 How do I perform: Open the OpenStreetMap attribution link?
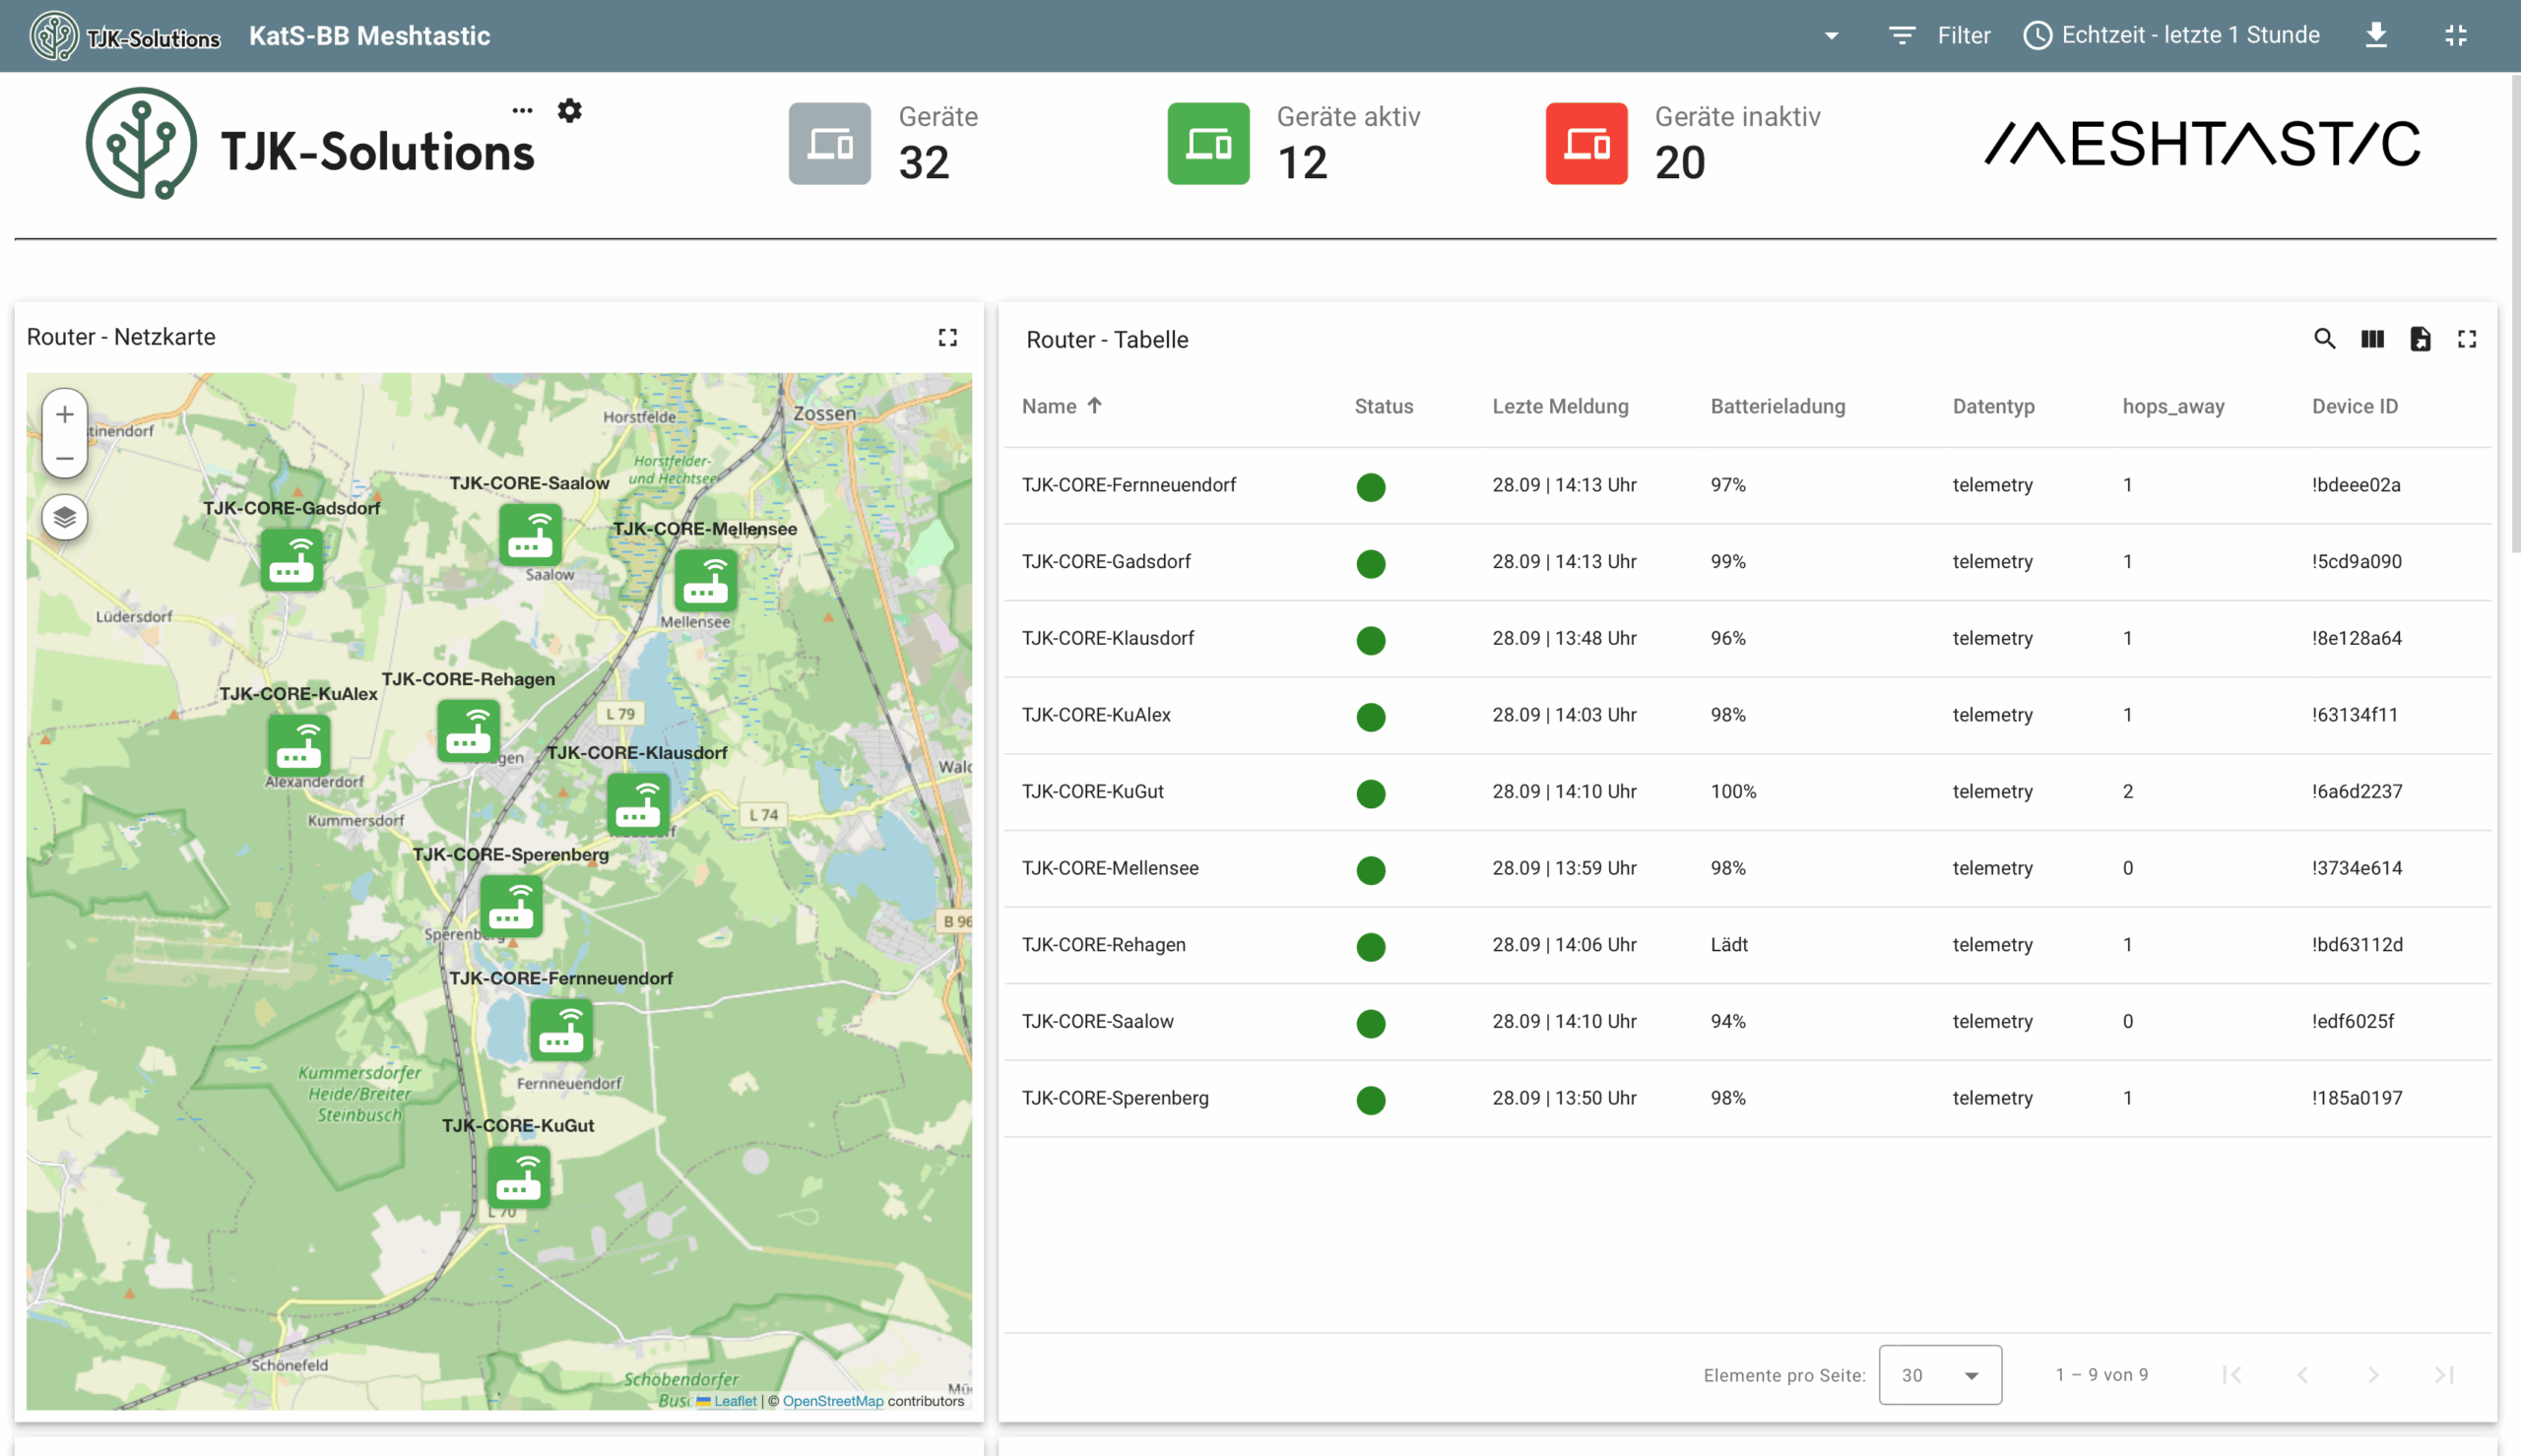pyautogui.click(x=832, y=1401)
